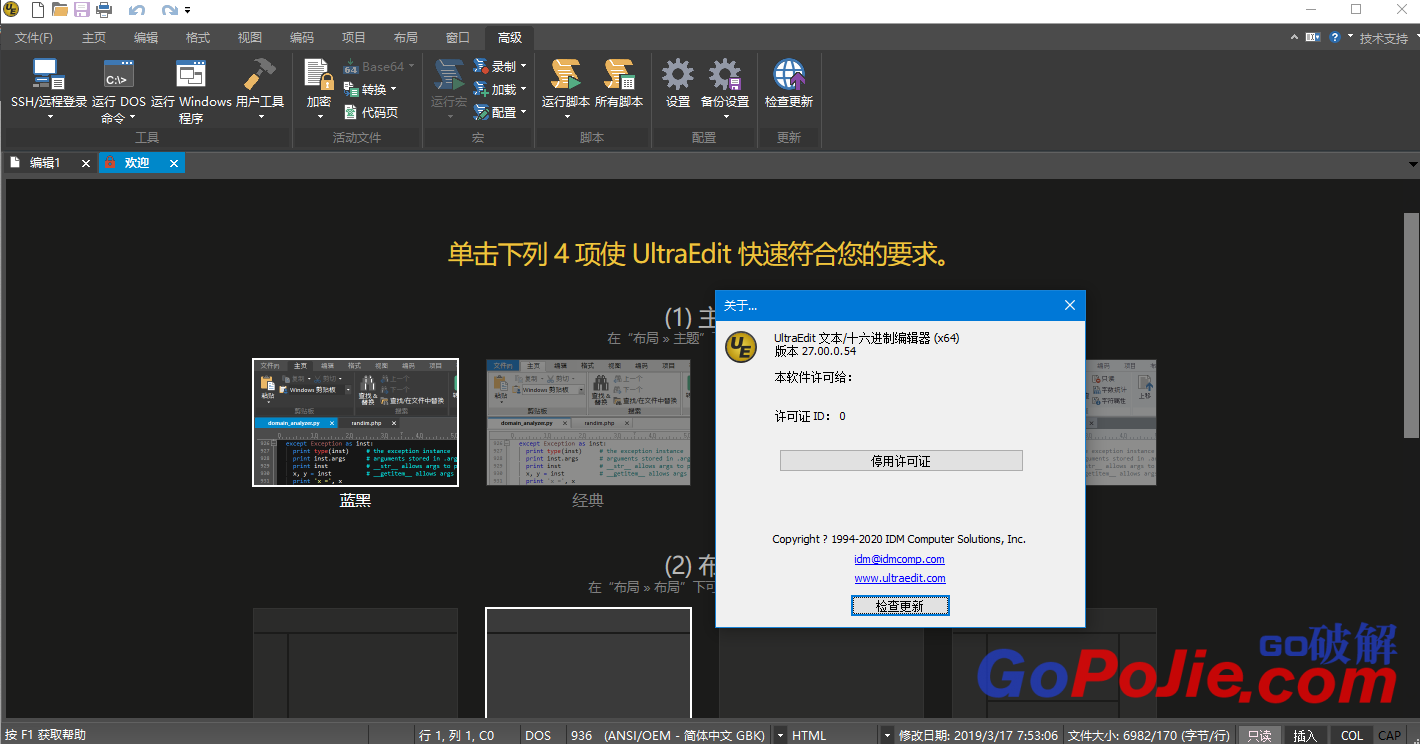Click the UltraEdit logo in title bar
Viewport: 1420px width, 744px height.
(x=12, y=11)
